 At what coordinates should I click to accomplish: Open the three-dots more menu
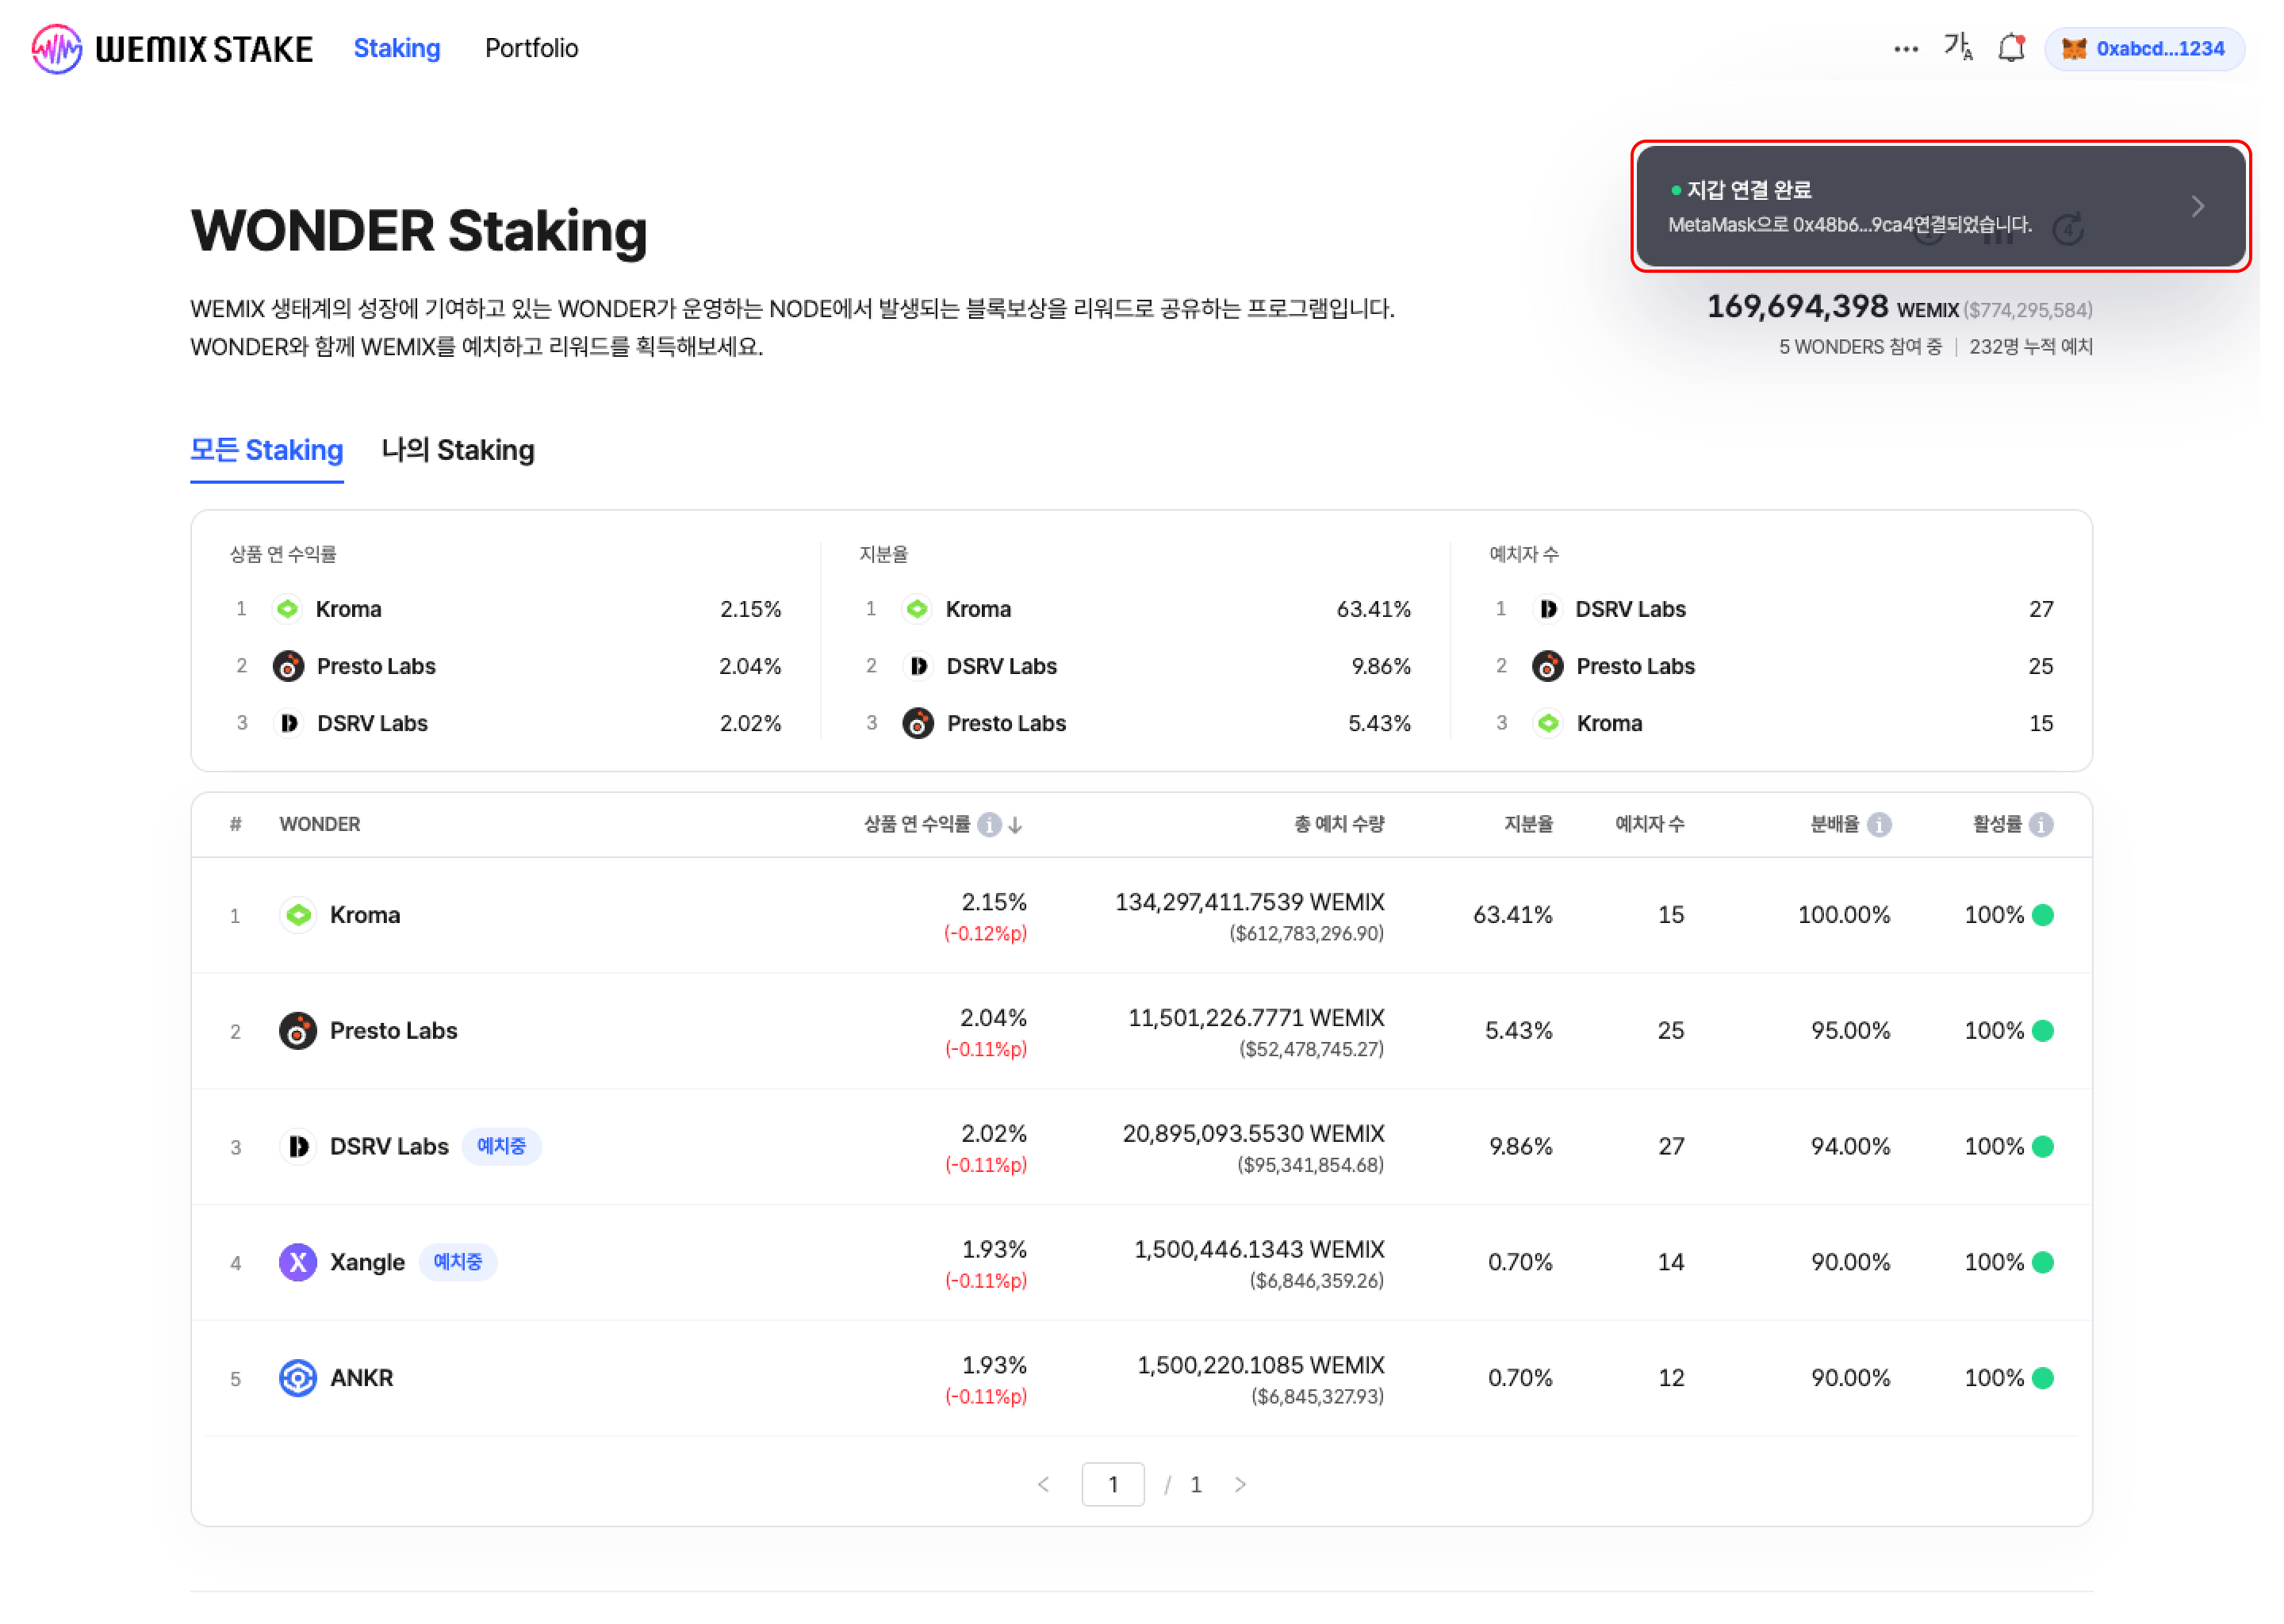coord(1905,48)
